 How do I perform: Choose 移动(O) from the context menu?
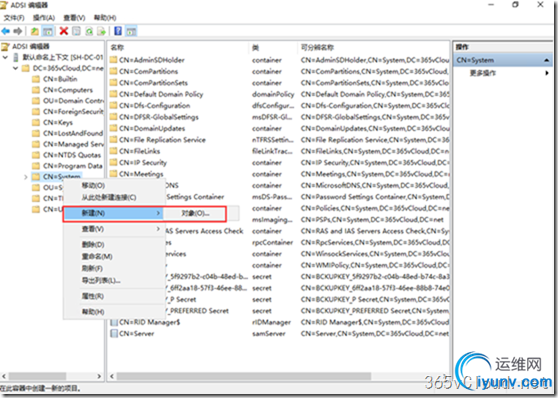[93, 185]
